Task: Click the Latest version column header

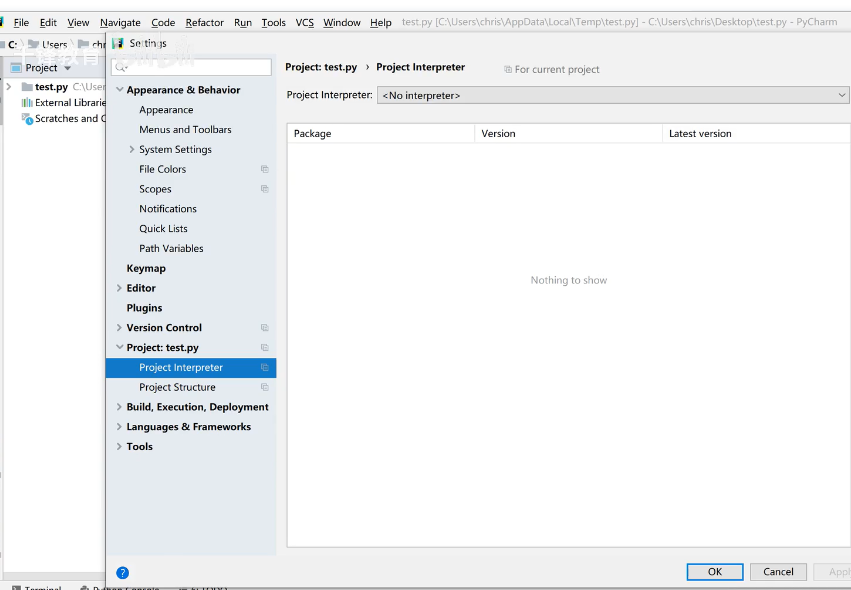Action: point(757,134)
